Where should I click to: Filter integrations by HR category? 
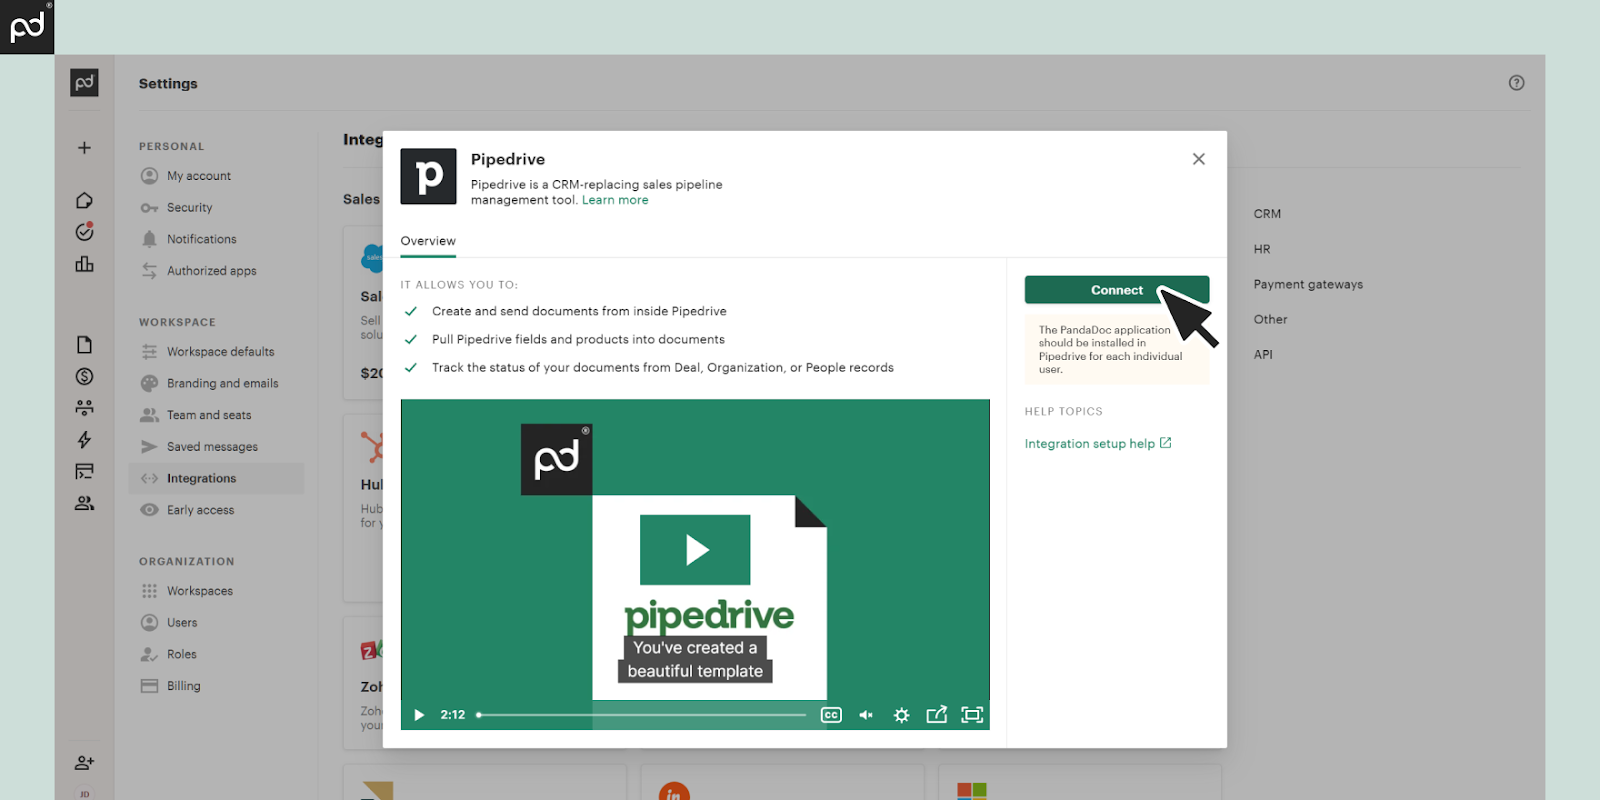click(x=1262, y=249)
